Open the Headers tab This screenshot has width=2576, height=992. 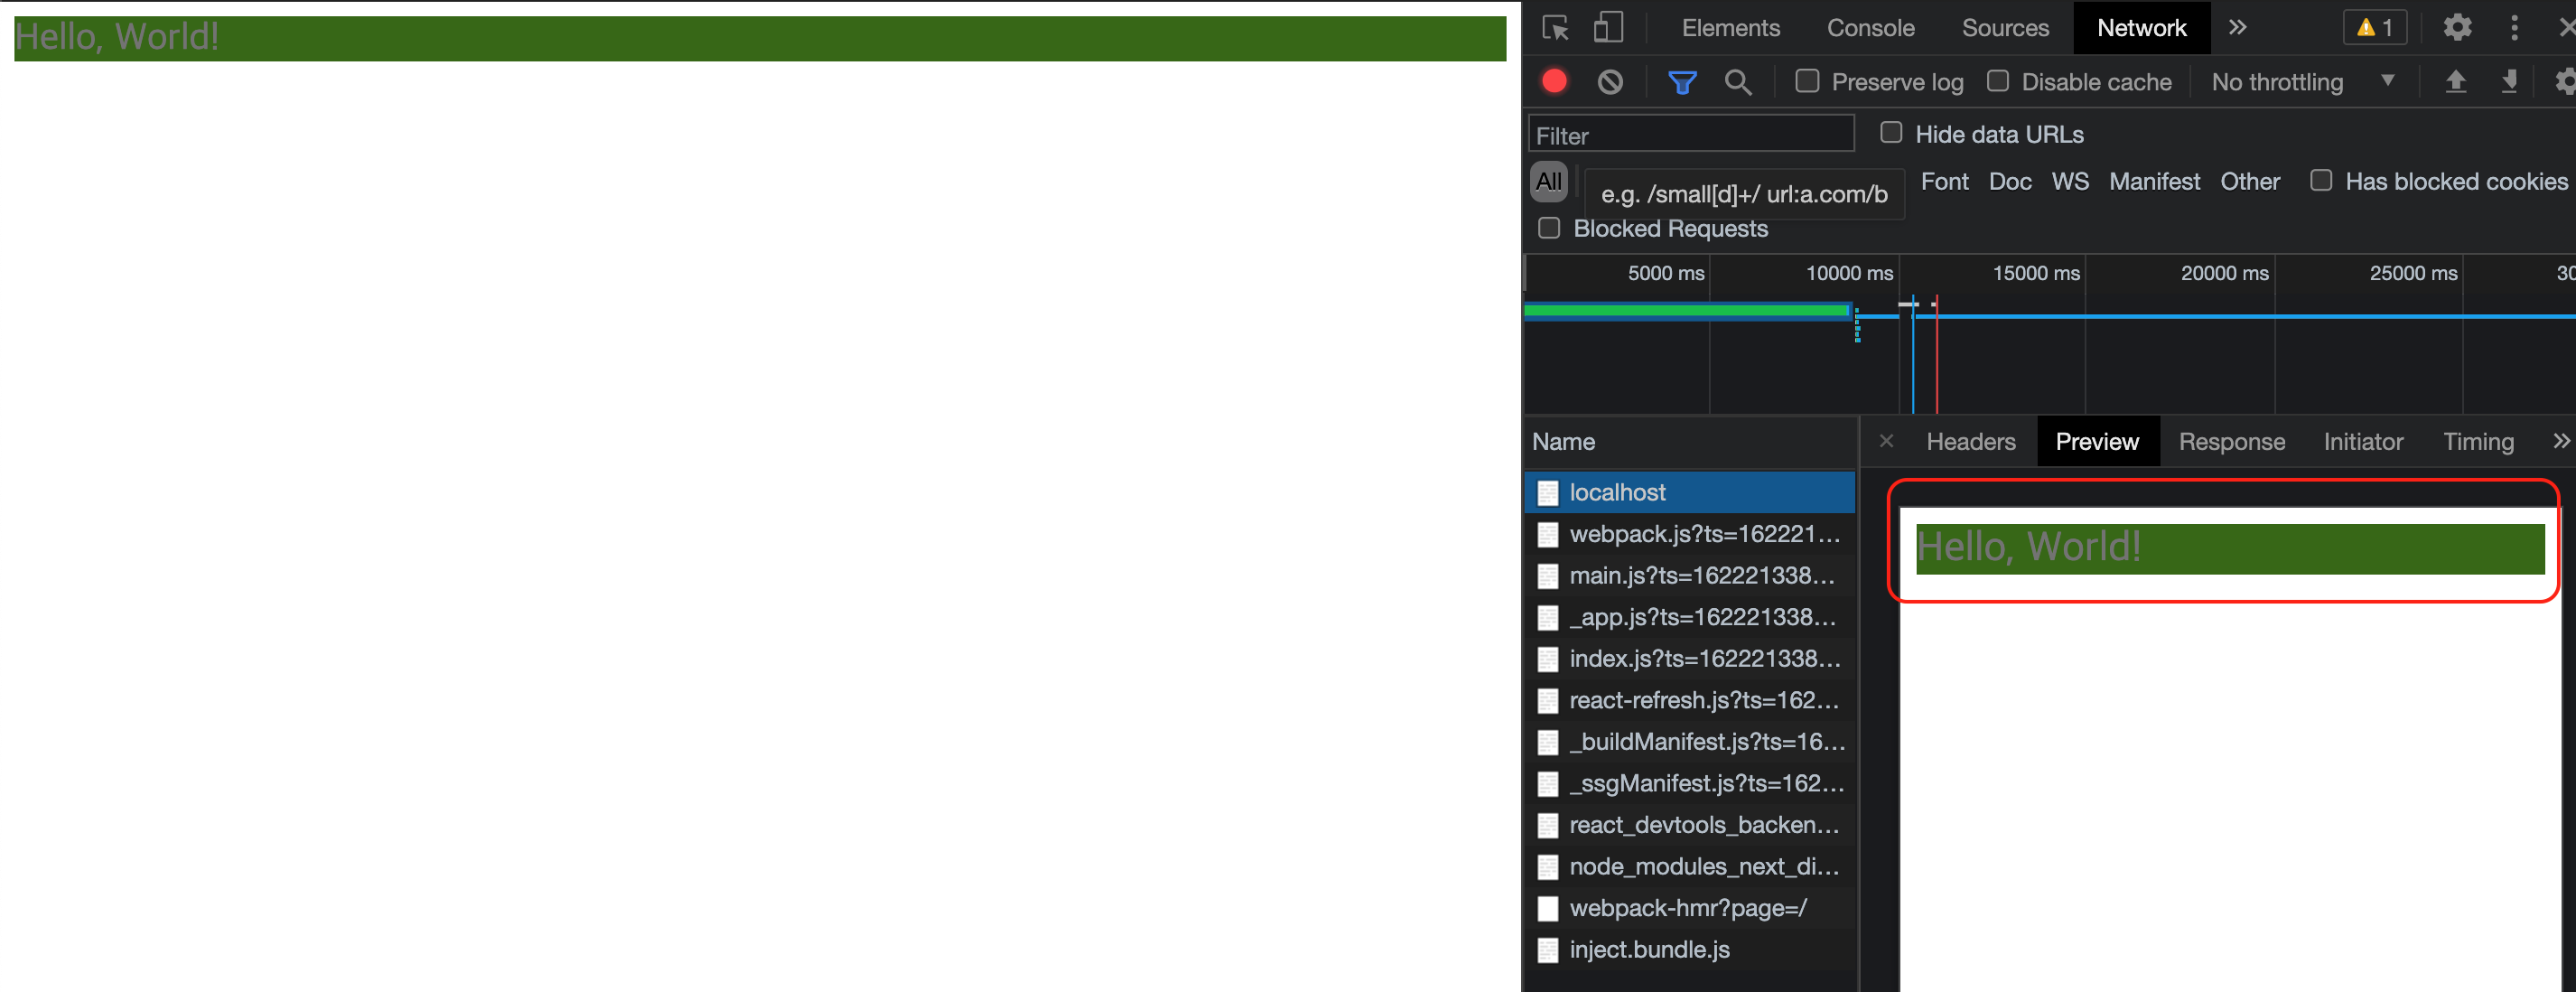point(1970,441)
